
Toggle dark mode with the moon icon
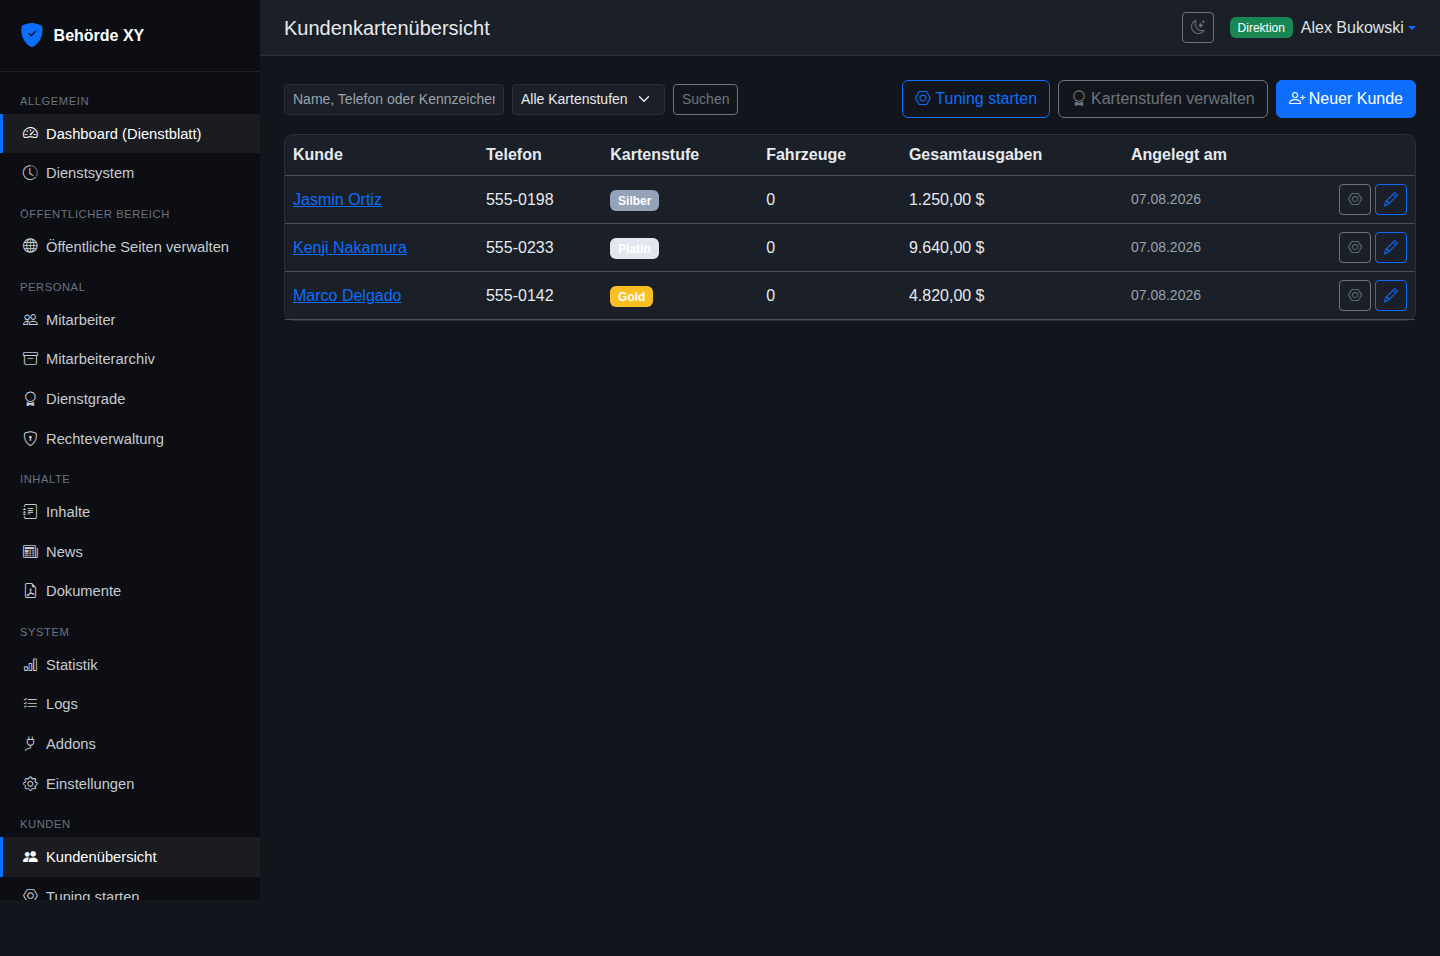1197,27
